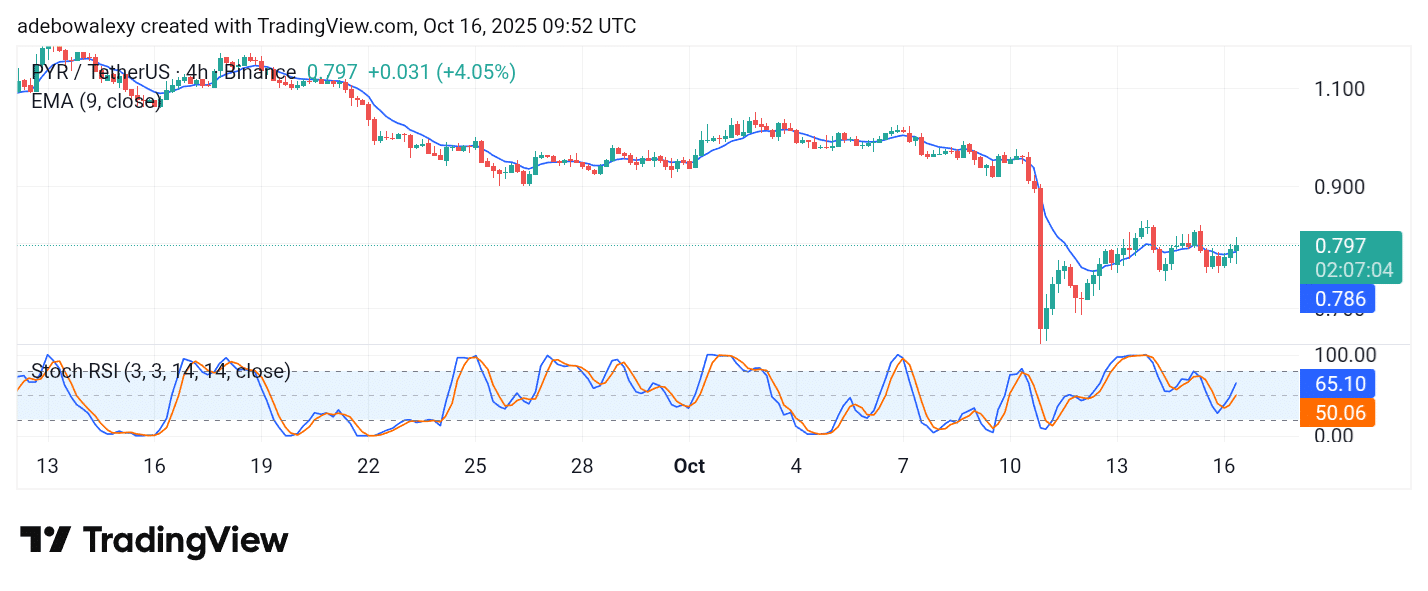
Task: Click the +0.031 (+4.05%) change value
Action: pyautogui.click(x=441, y=72)
